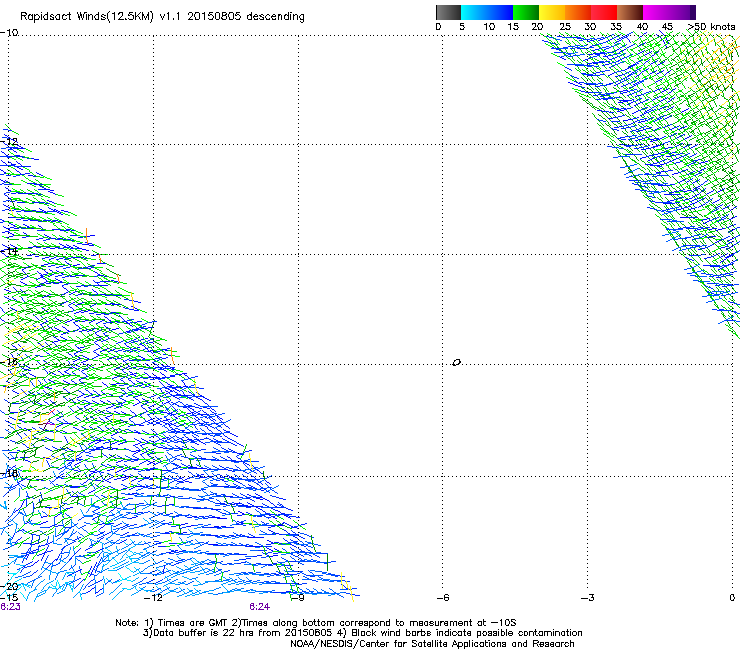Click the brown 35-40 knots legend segment
The height and width of the screenshot is (650, 740).
tap(630, 12)
